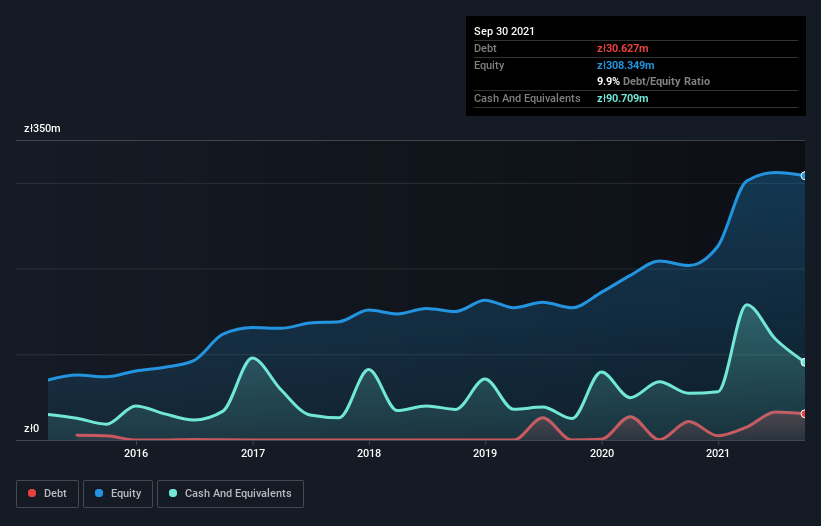Click the 2020 x-axis label
This screenshot has width=821, height=526.
tap(602, 453)
